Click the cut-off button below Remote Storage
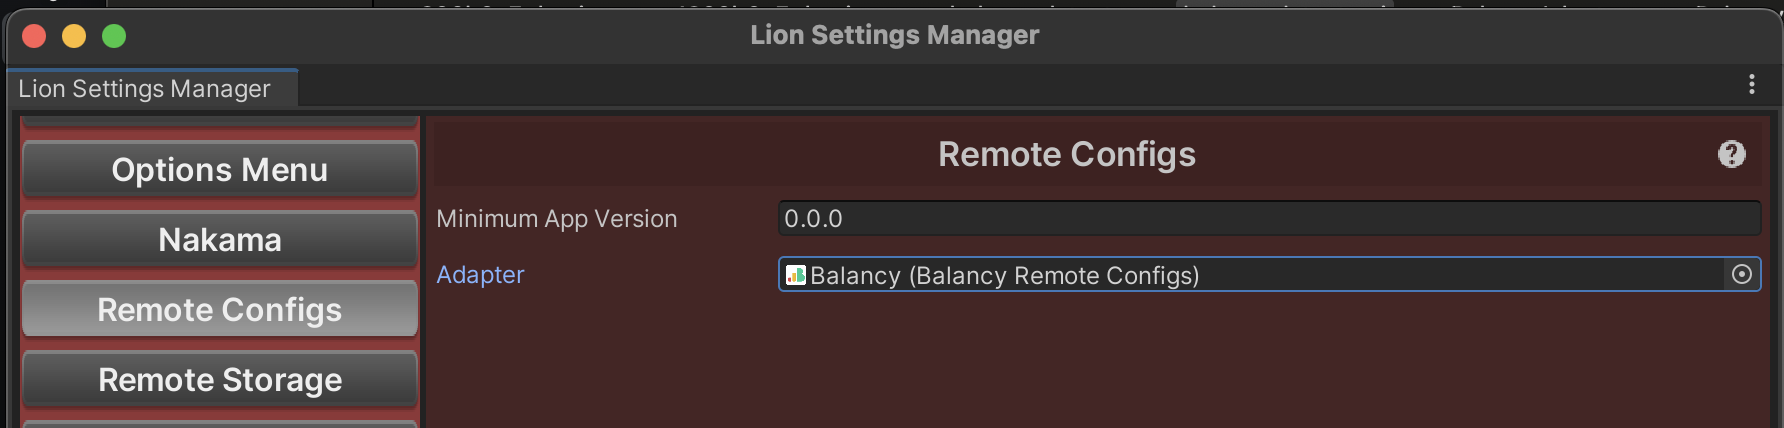 click(x=219, y=424)
